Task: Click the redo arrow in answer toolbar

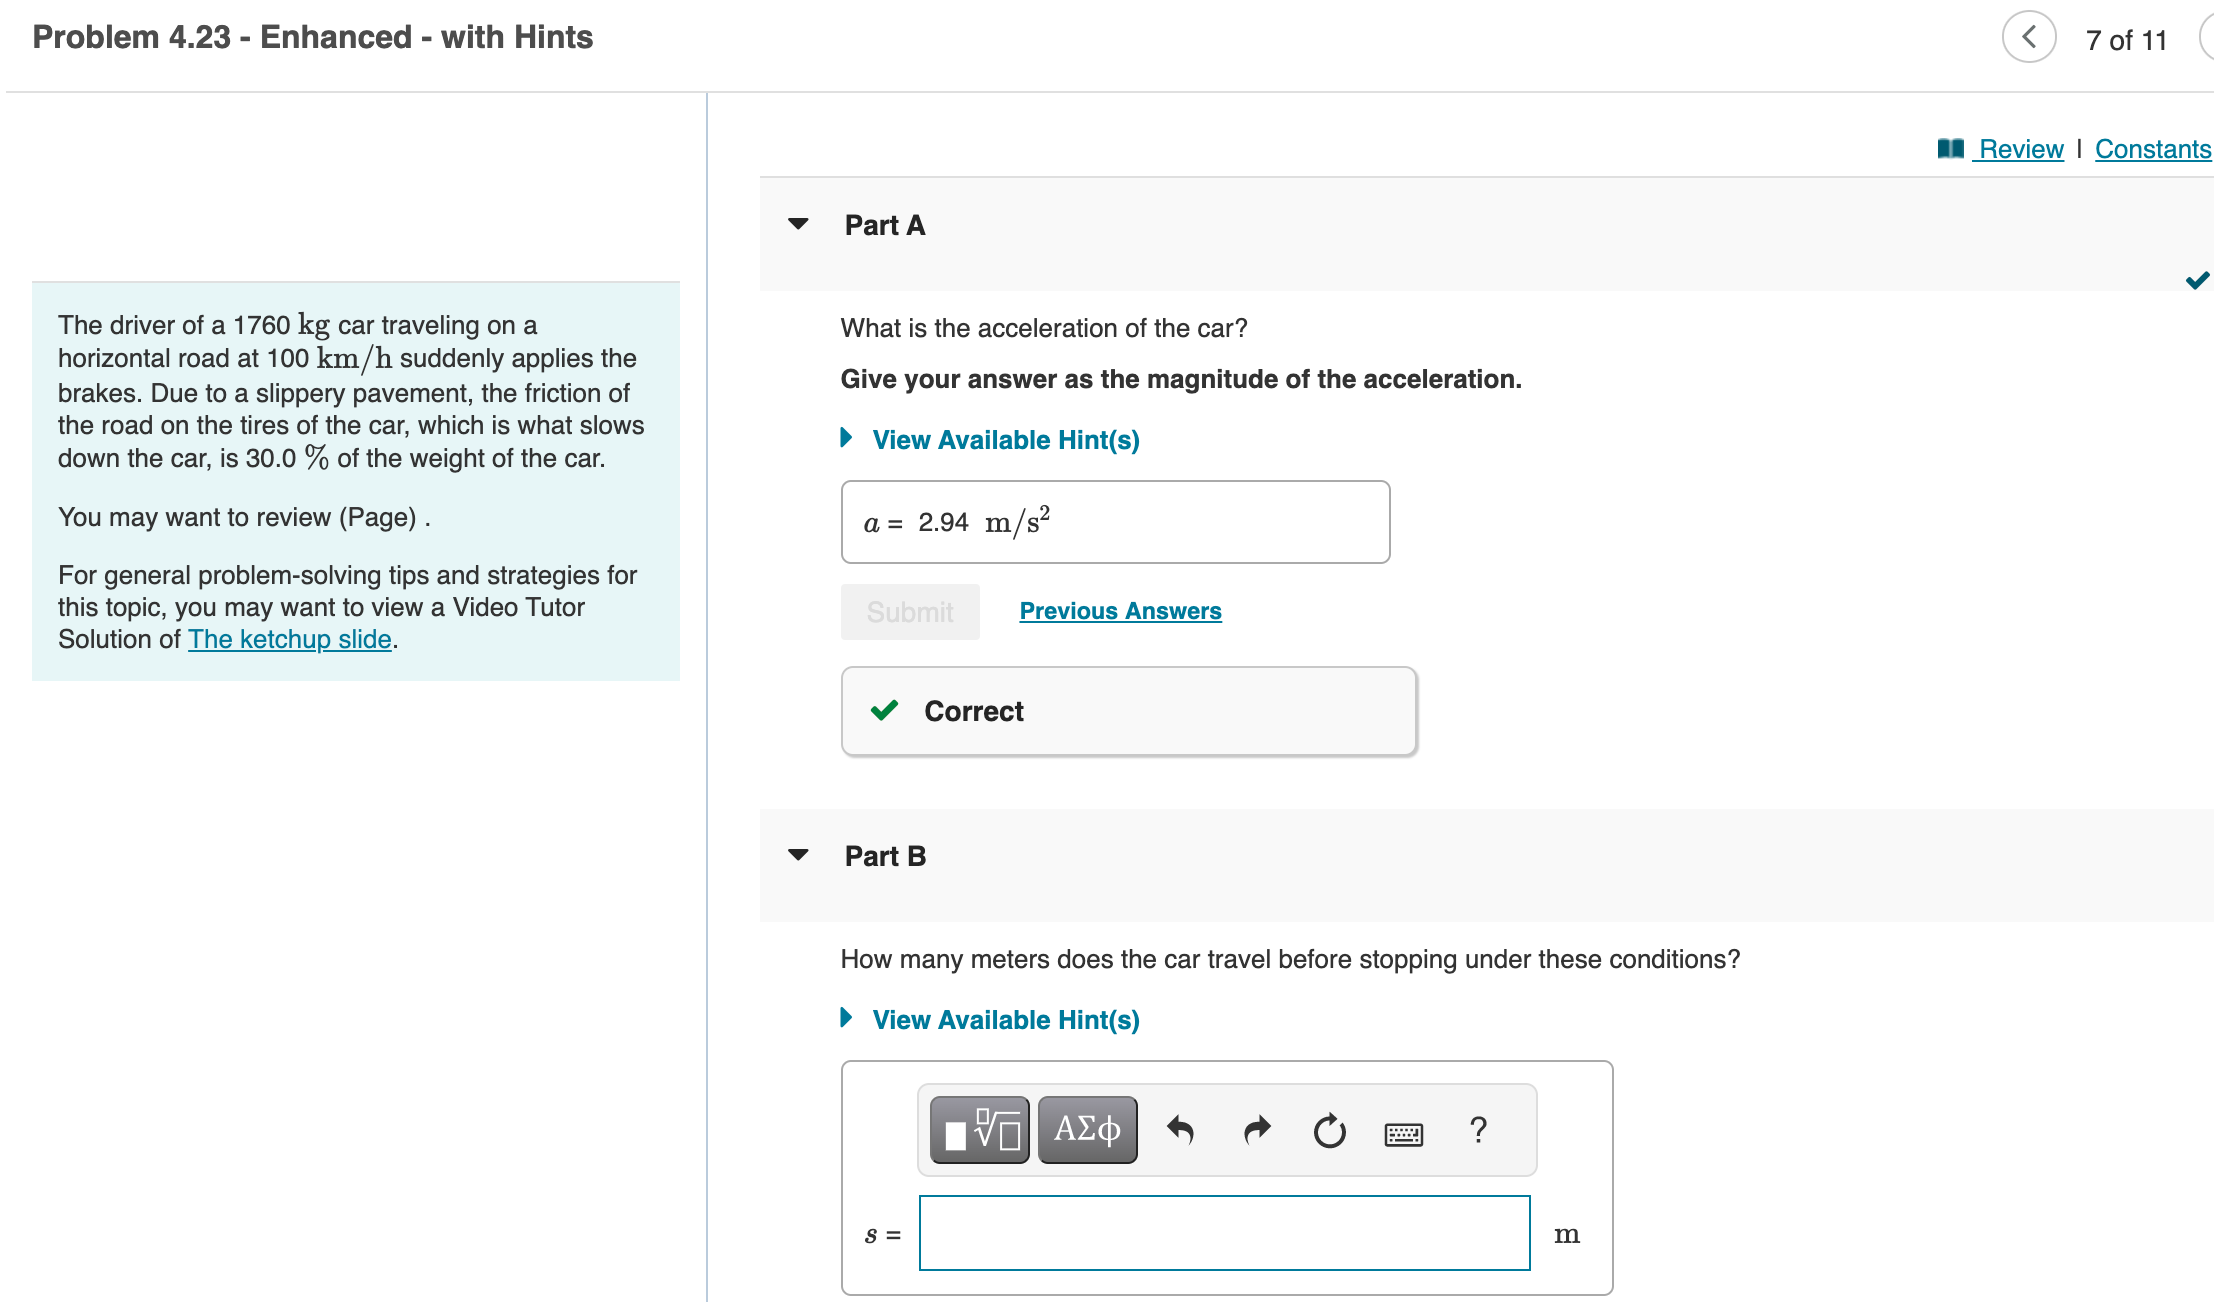Action: pos(1256,1130)
